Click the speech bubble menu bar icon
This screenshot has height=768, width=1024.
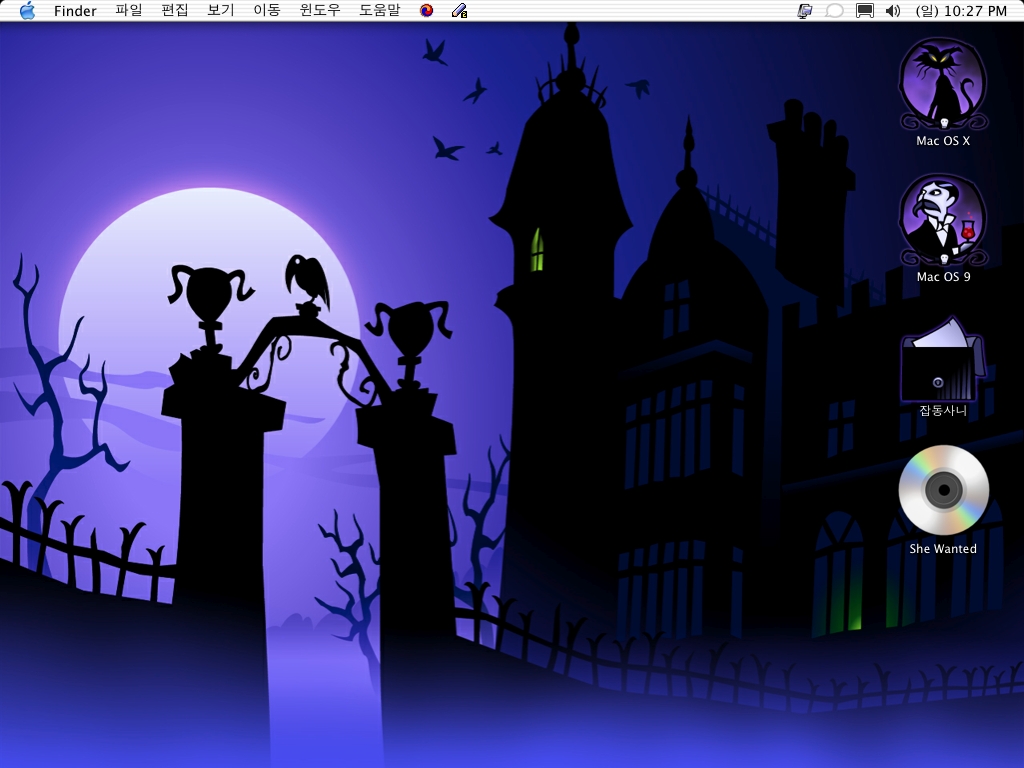[x=834, y=11]
